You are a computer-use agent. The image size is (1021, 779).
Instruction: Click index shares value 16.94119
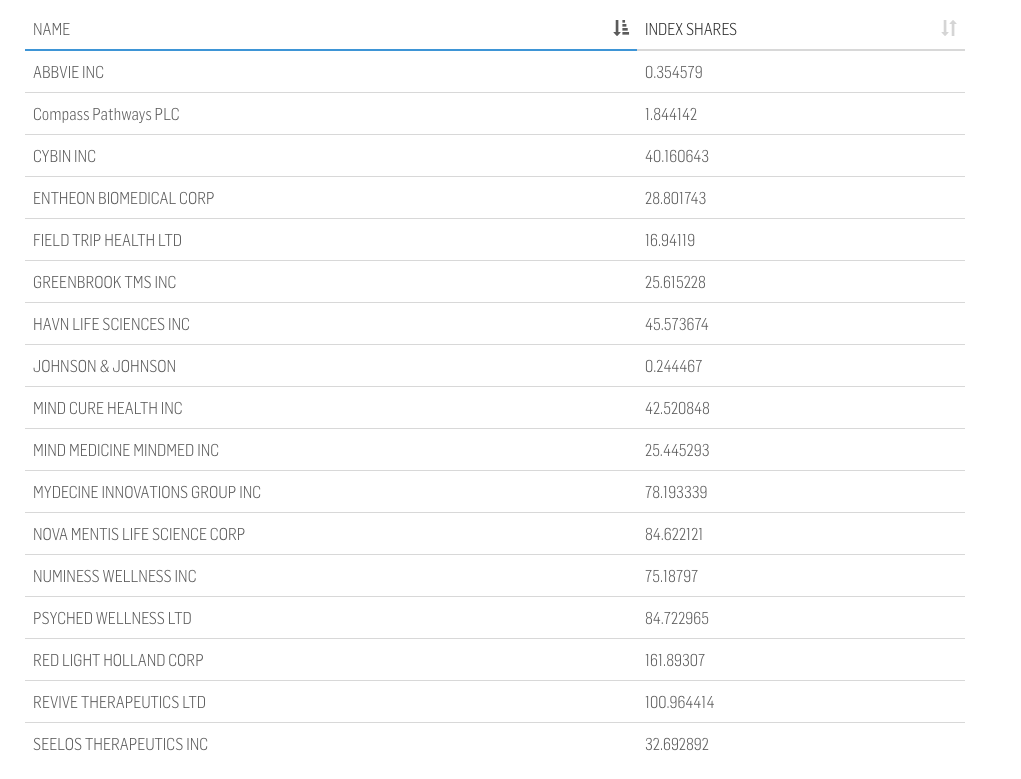tap(670, 240)
